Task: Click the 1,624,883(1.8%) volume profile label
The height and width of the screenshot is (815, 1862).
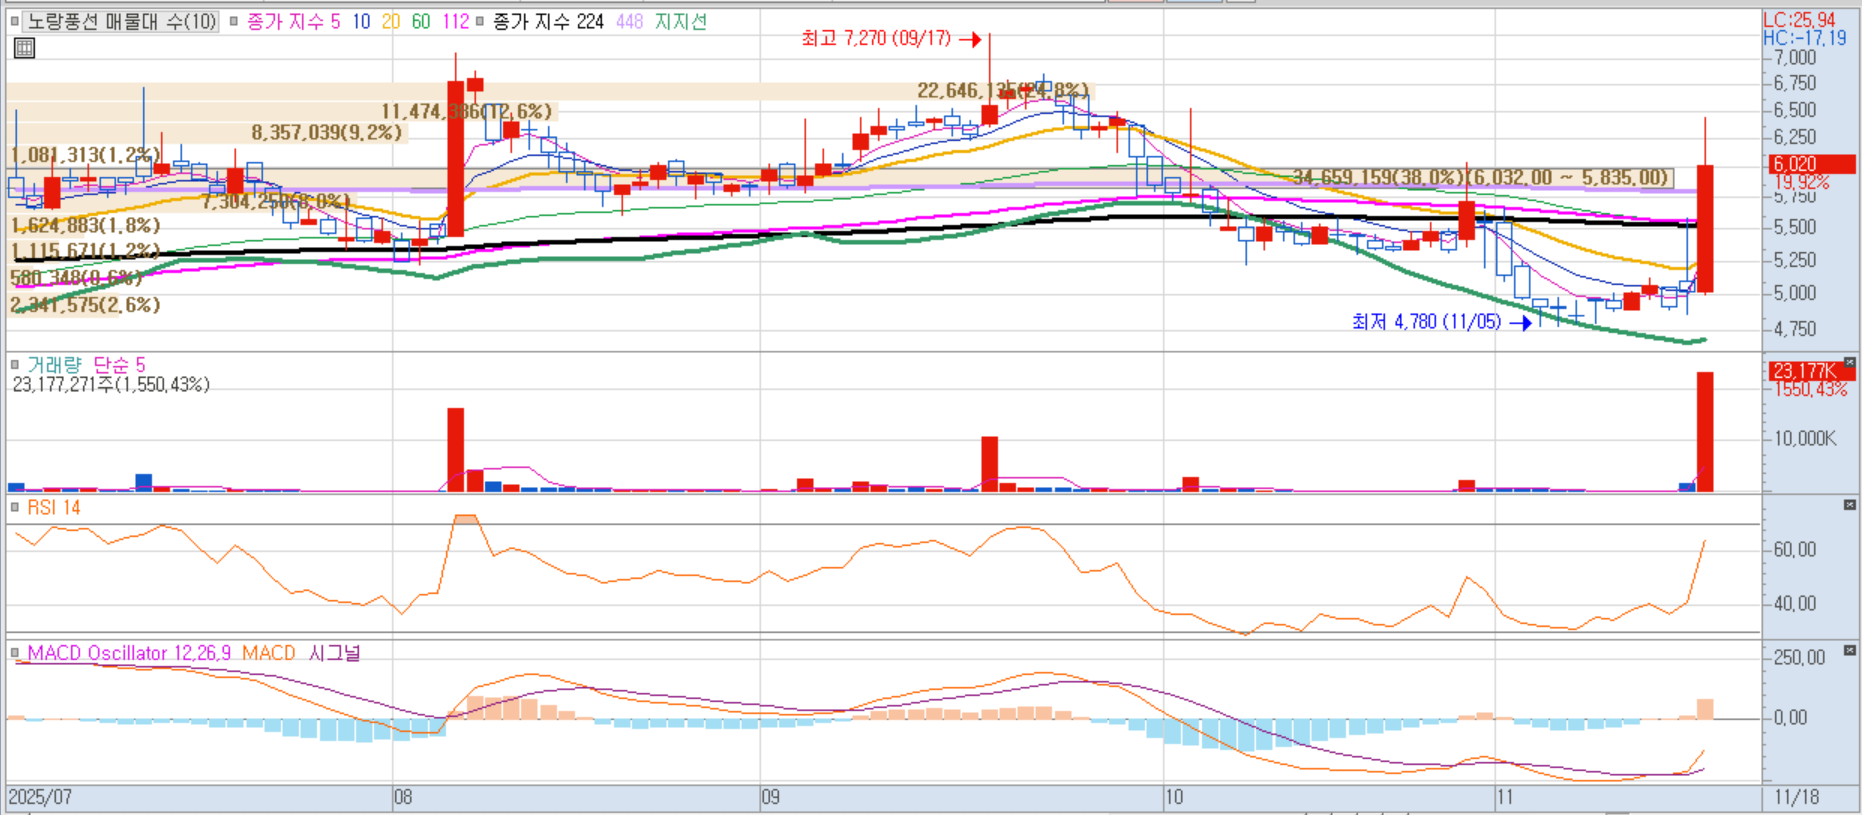Action: pyautogui.click(x=85, y=225)
